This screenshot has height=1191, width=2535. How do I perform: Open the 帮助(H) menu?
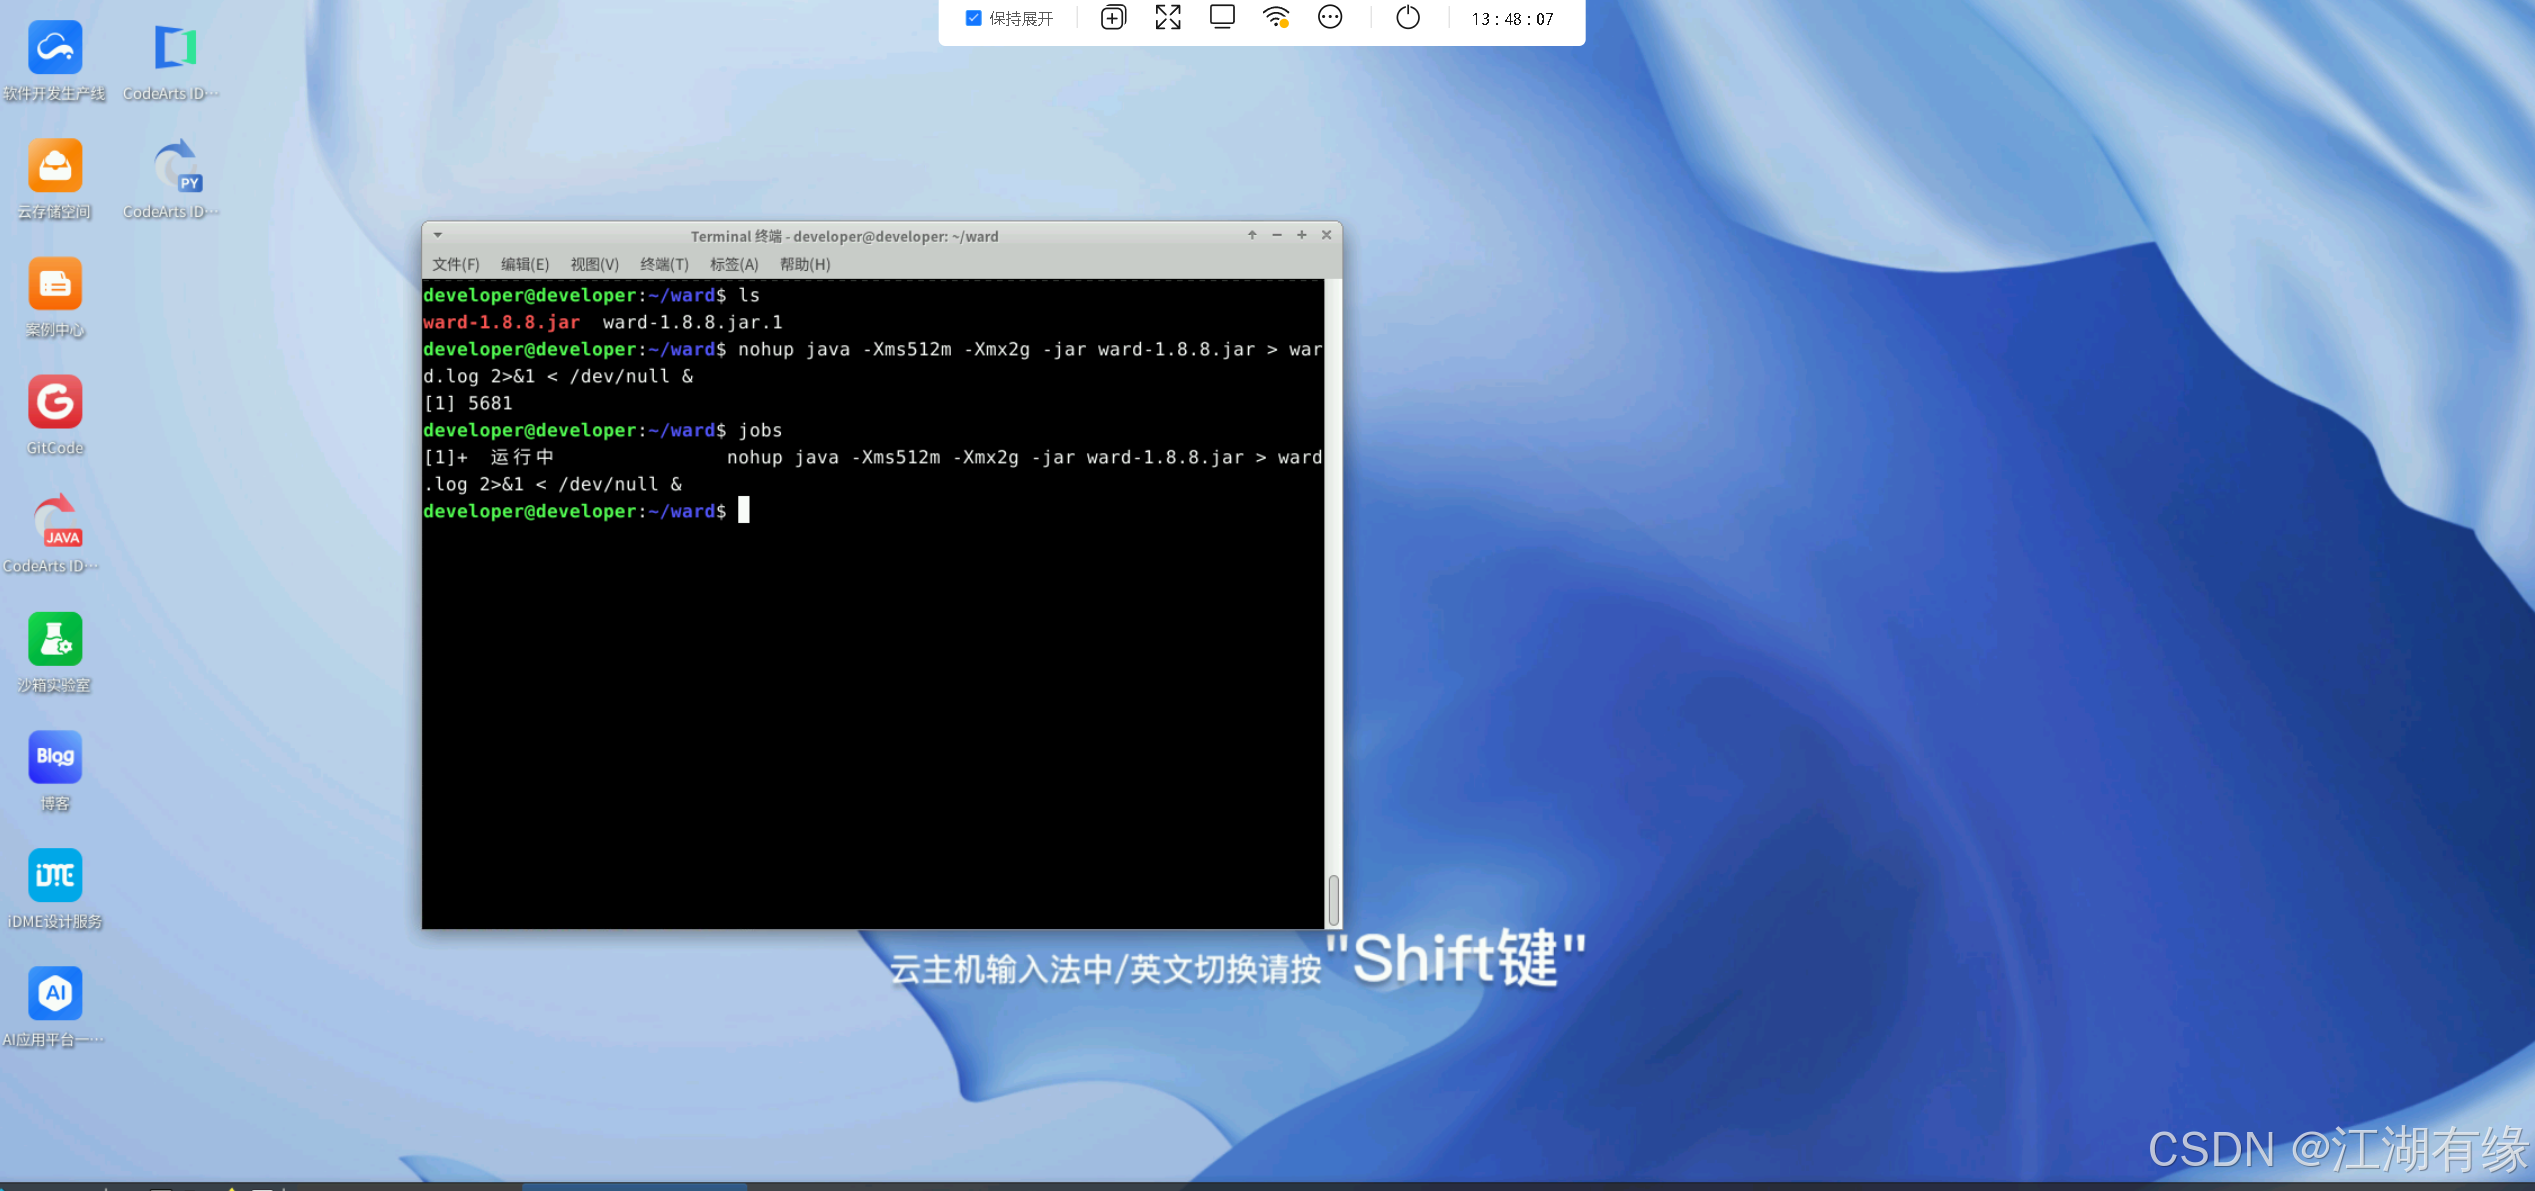(x=805, y=264)
